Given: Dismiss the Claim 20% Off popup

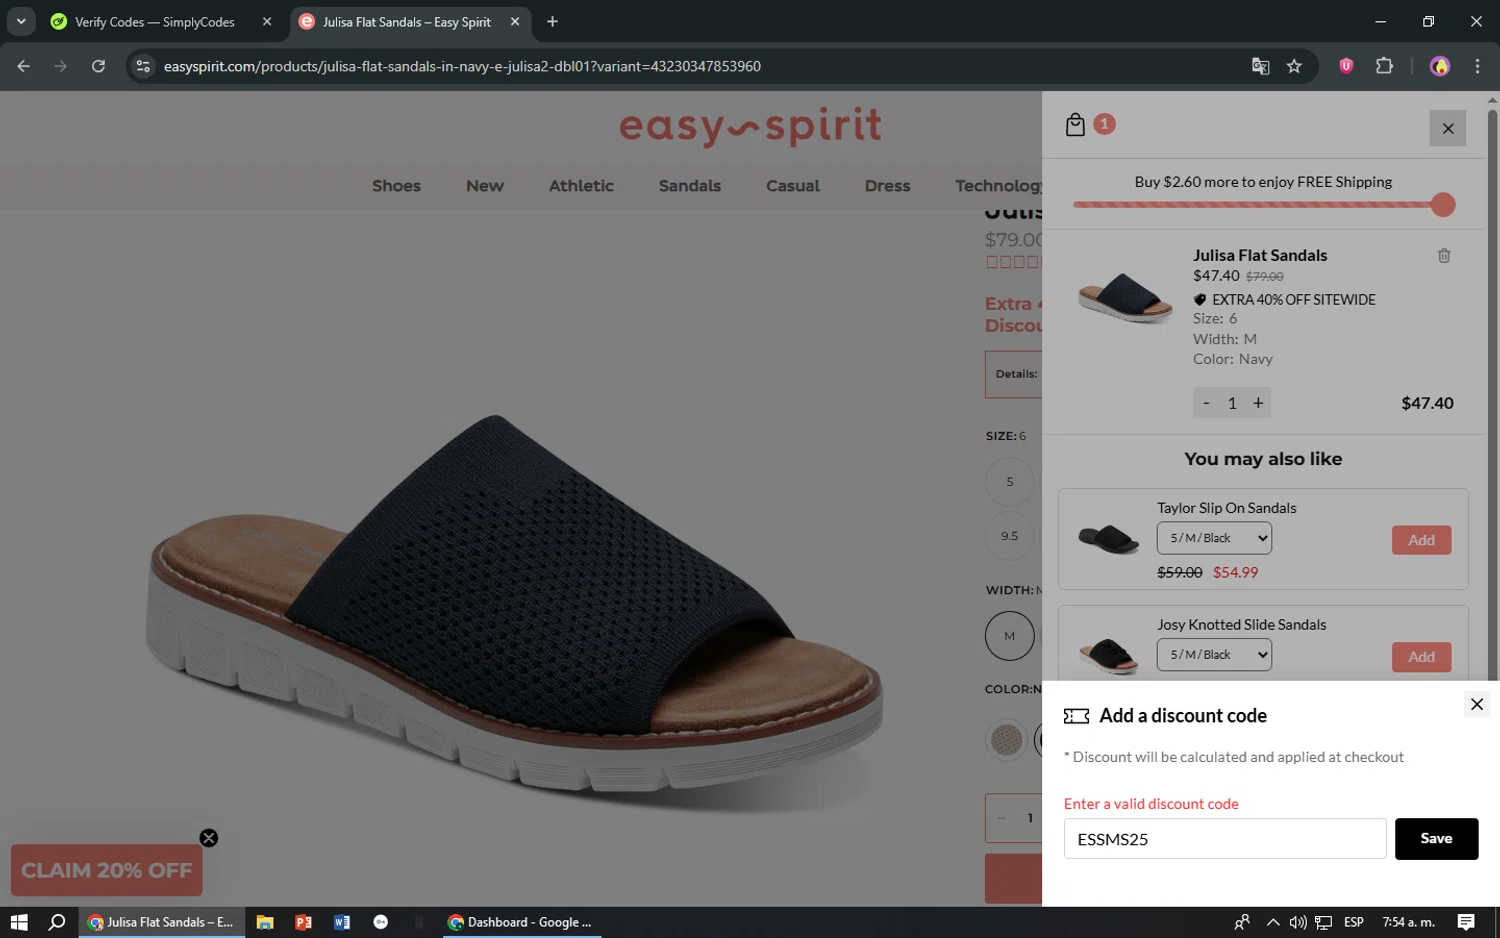Looking at the screenshot, I should 208,838.
